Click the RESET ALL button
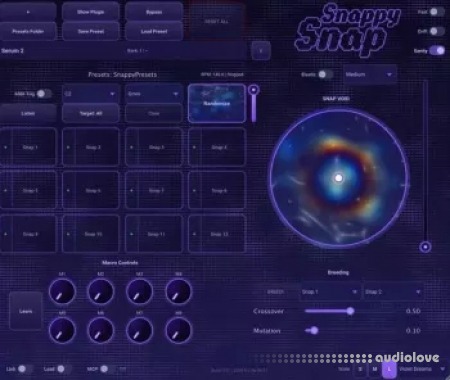 pos(217,21)
